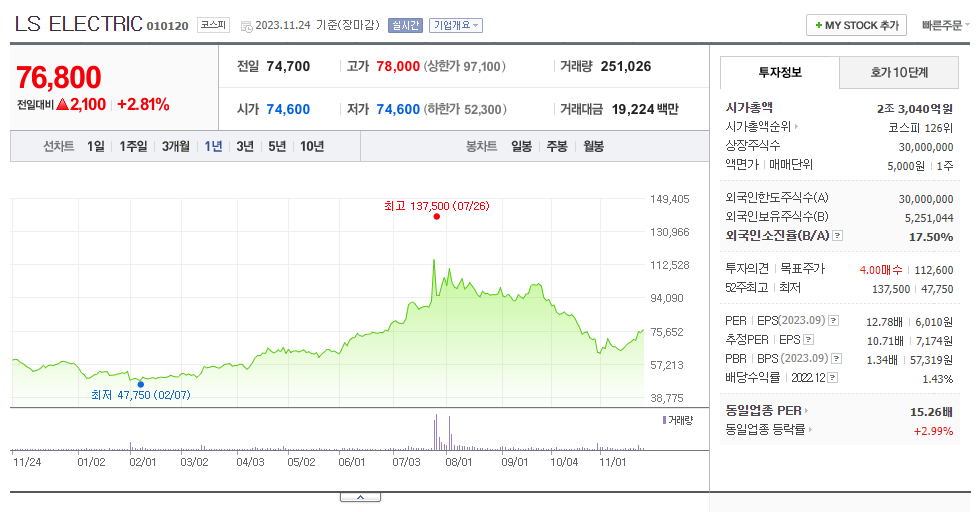Click the 추정PER EPS help question icon
This screenshot has height=512, width=977.
[x=809, y=340]
